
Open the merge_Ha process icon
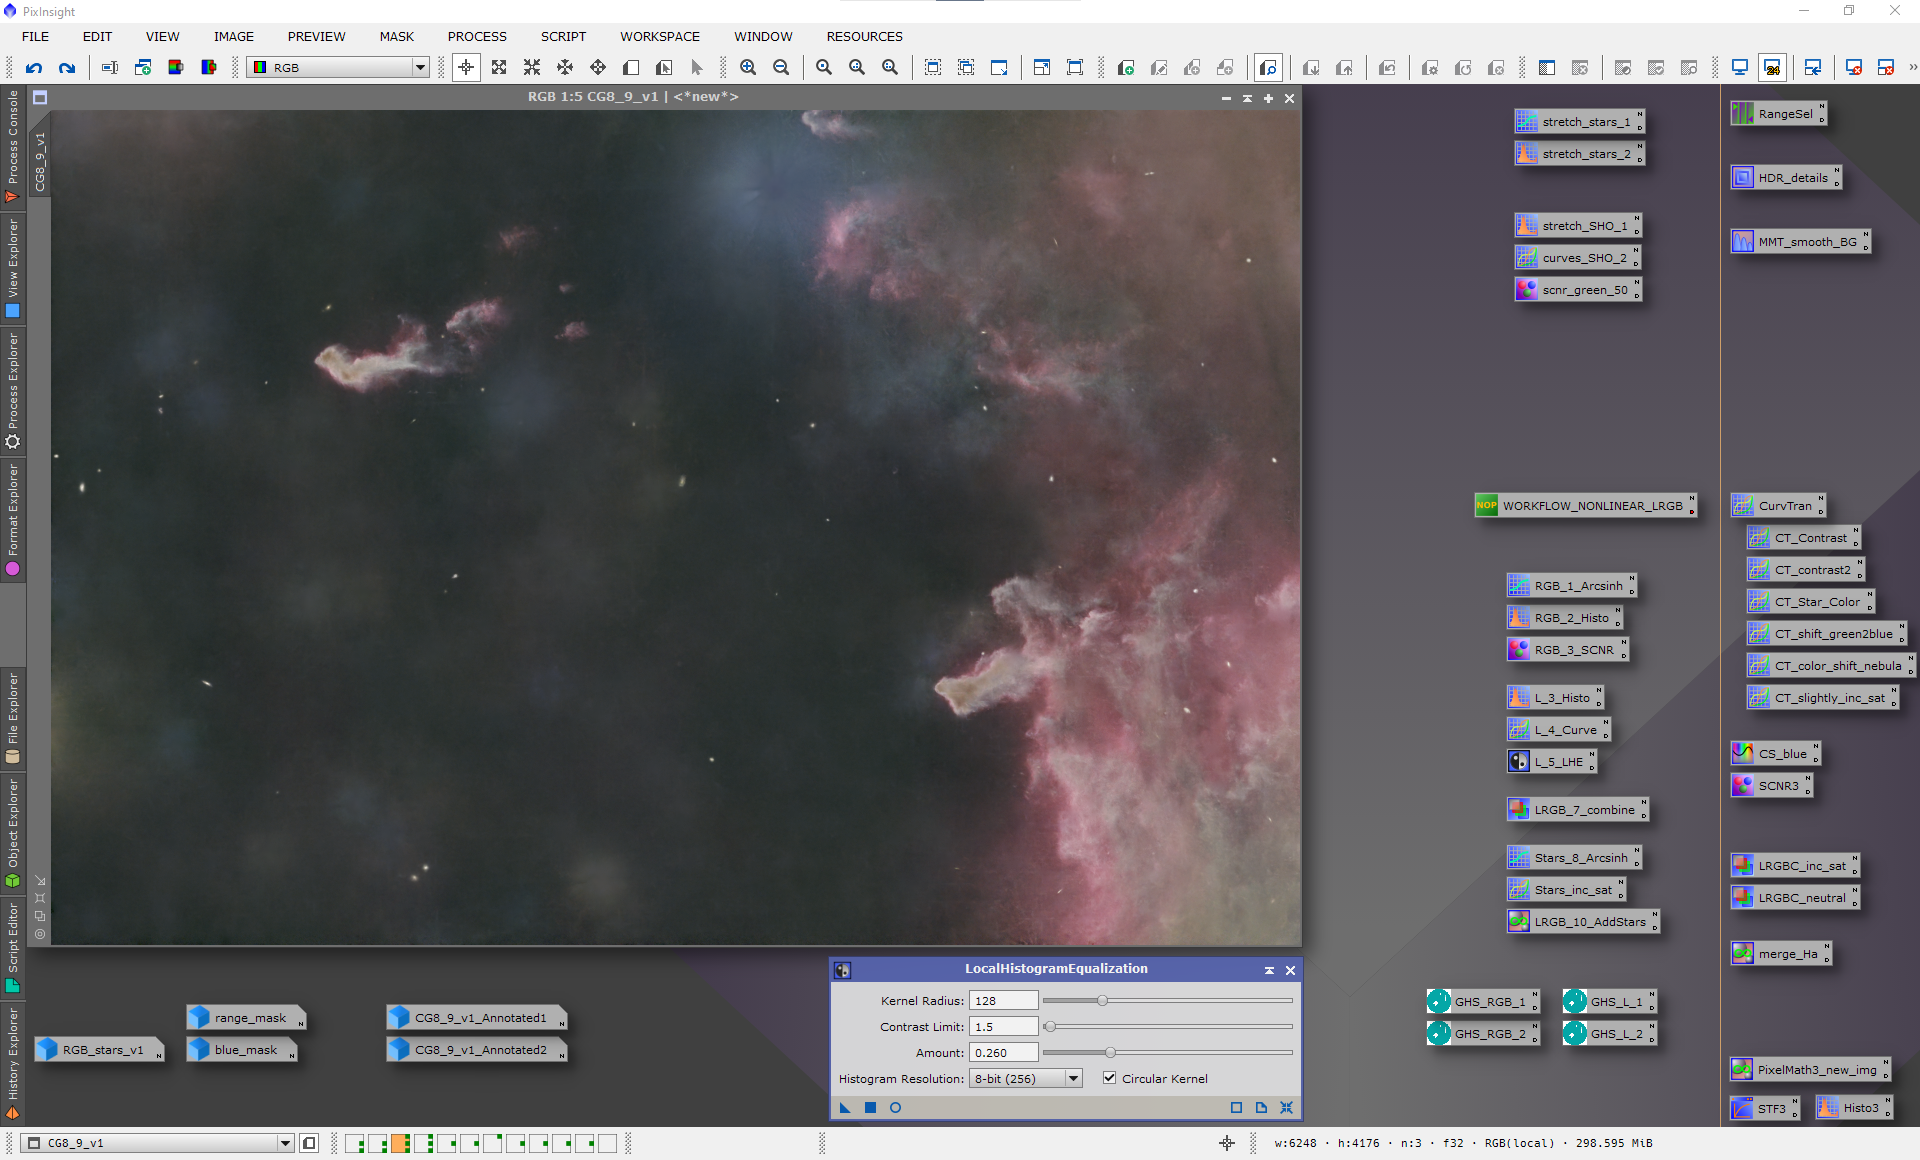coord(1780,954)
